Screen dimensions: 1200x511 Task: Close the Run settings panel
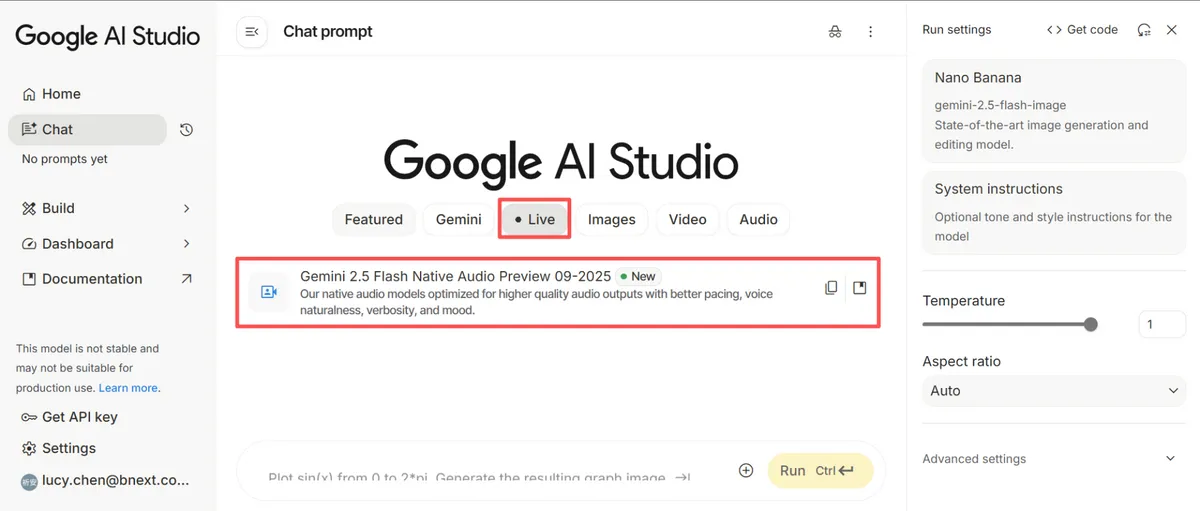pos(1172,30)
